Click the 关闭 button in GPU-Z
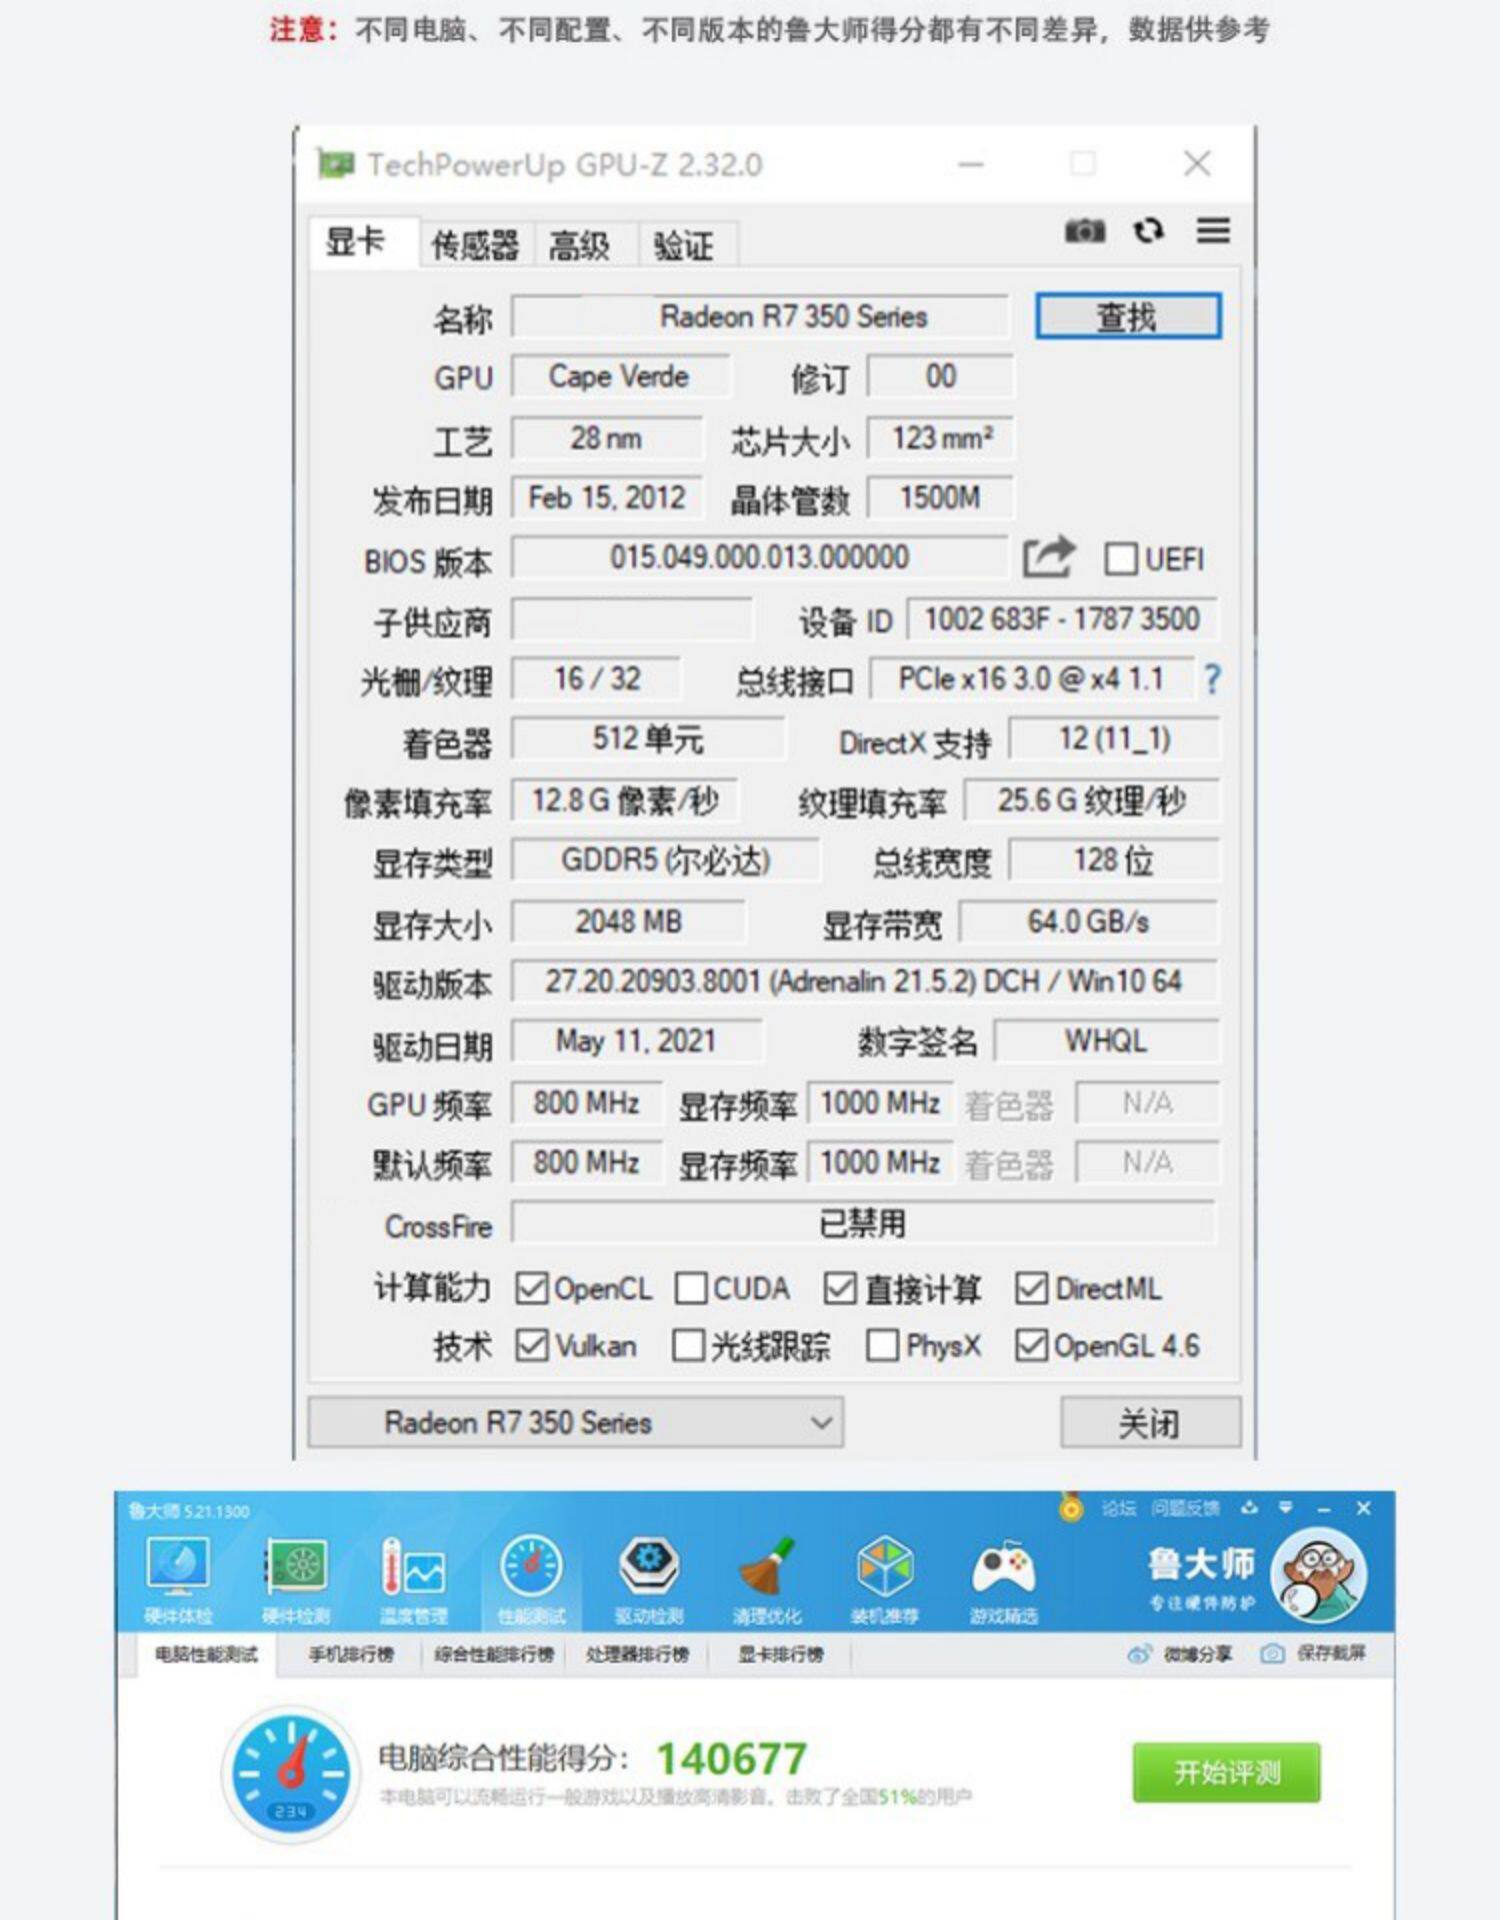The image size is (1500, 1920). tap(1150, 1422)
